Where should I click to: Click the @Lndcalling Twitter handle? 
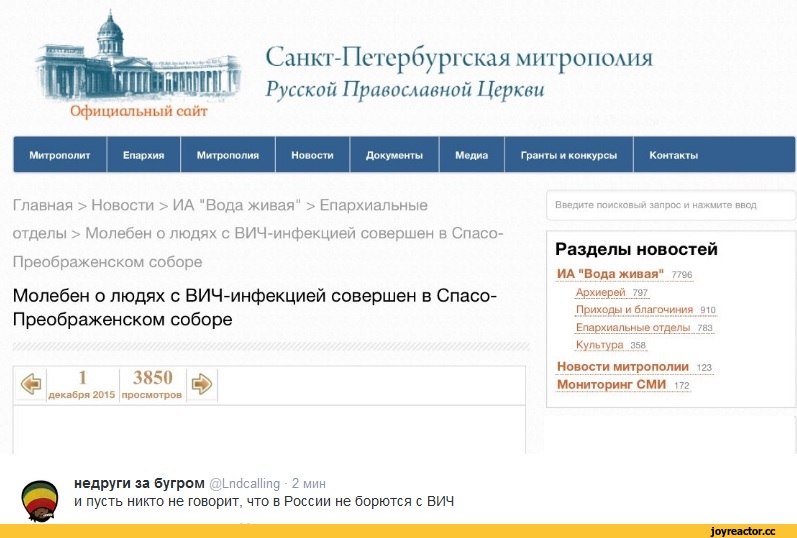[x=244, y=483]
